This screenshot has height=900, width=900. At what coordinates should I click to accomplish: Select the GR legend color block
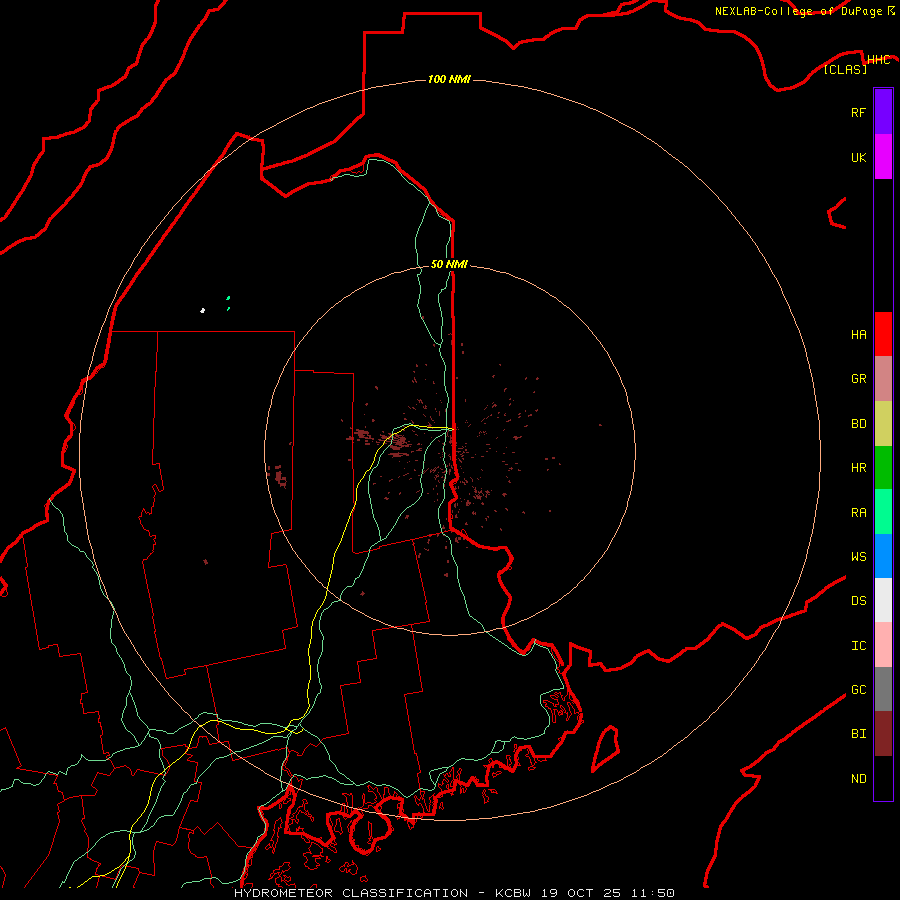click(x=883, y=379)
